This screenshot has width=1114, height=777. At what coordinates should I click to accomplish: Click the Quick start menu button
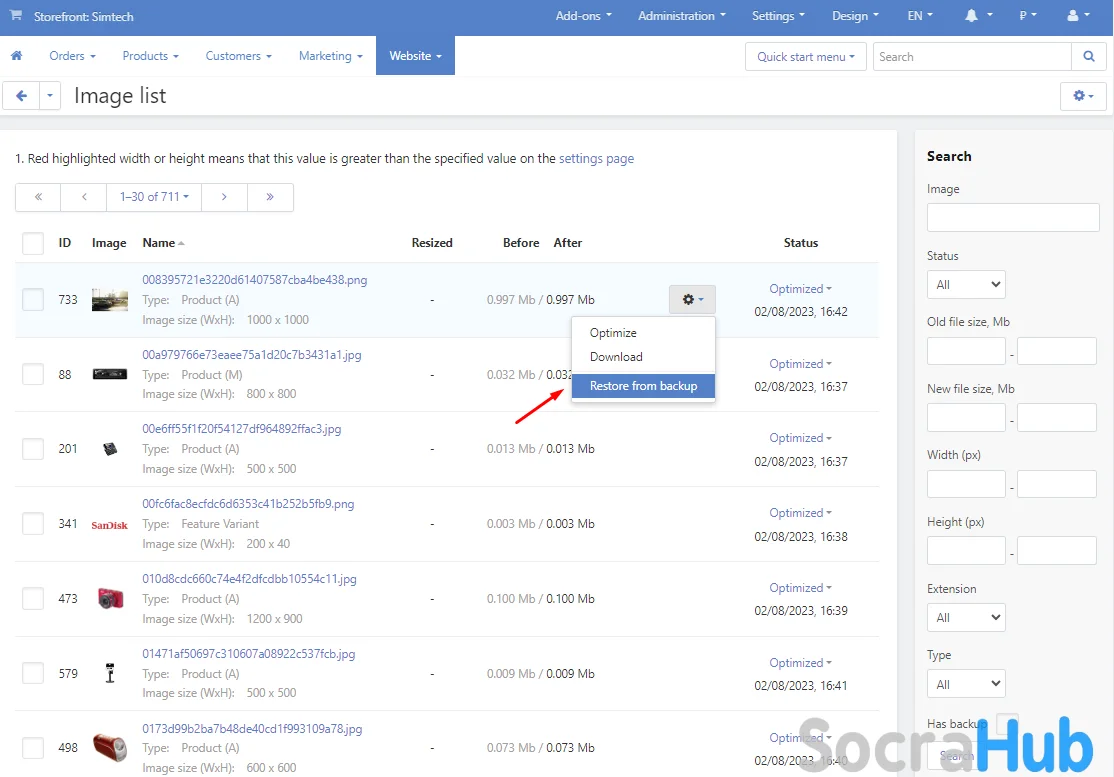[805, 57]
